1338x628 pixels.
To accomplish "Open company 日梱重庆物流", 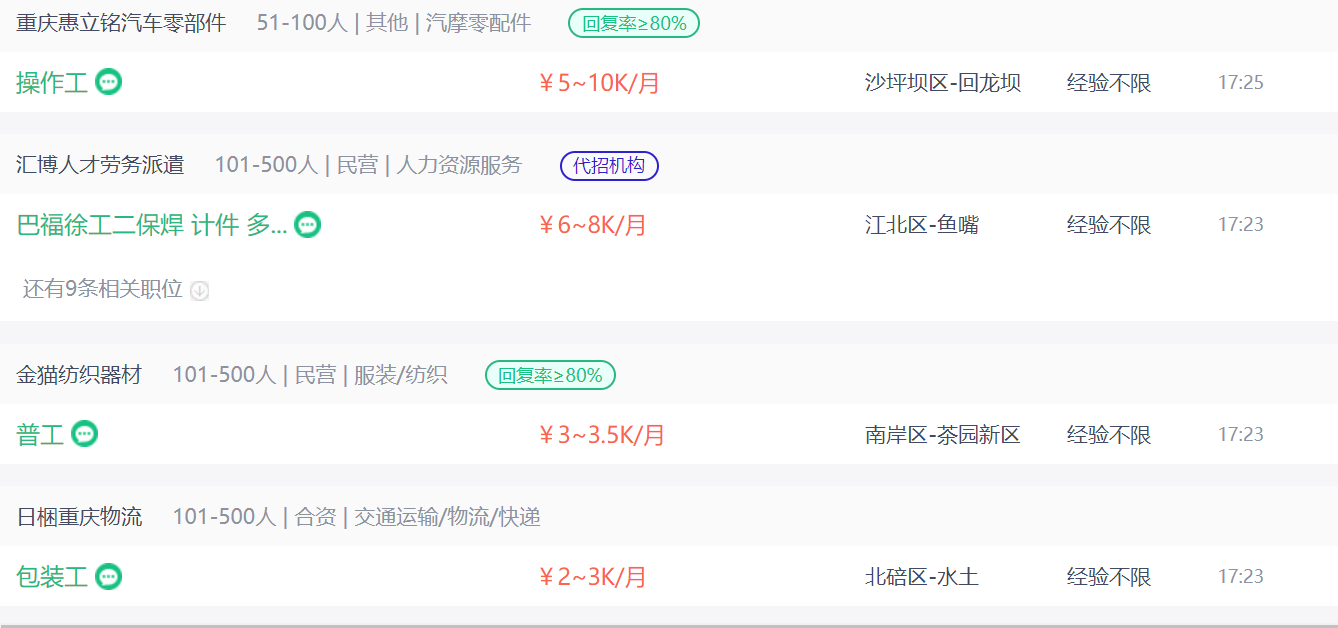I will pos(79,517).
